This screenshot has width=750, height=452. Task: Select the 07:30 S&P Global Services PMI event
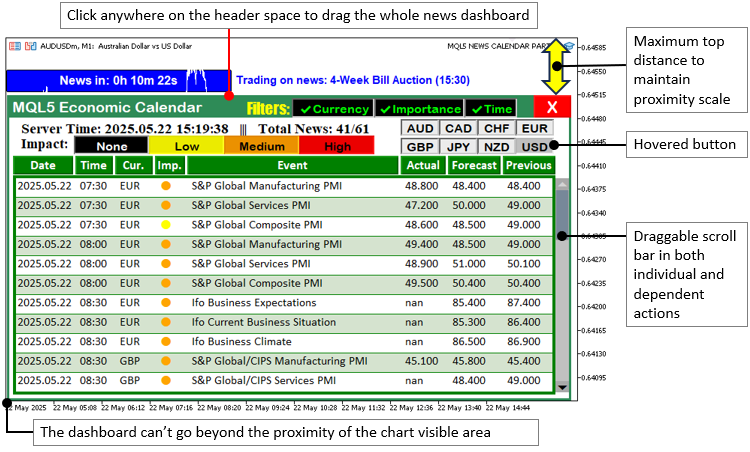(x=284, y=206)
